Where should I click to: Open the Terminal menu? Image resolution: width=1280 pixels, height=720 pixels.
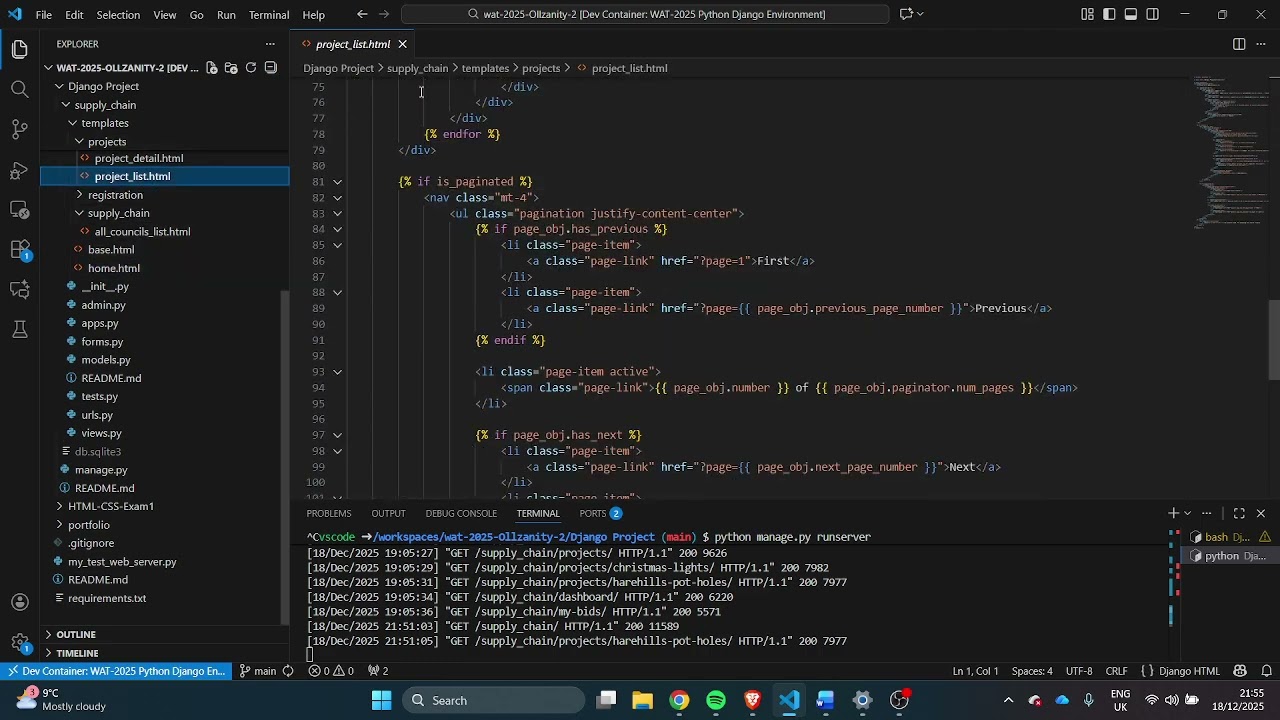[x=269, y=14]
